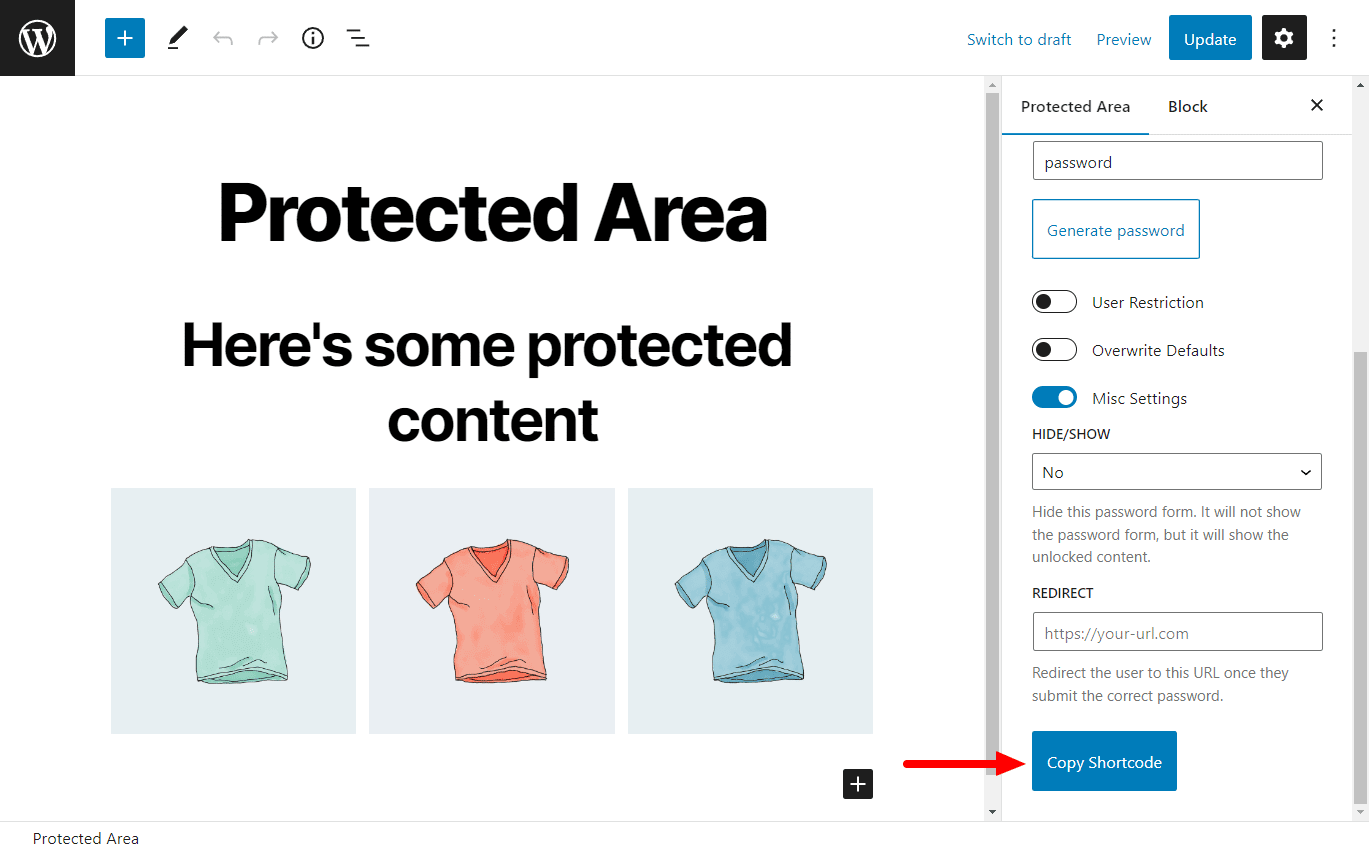1369x852 pixels.
Task: Disable the Misc Settings toggle
Action: click(1054, 397)
